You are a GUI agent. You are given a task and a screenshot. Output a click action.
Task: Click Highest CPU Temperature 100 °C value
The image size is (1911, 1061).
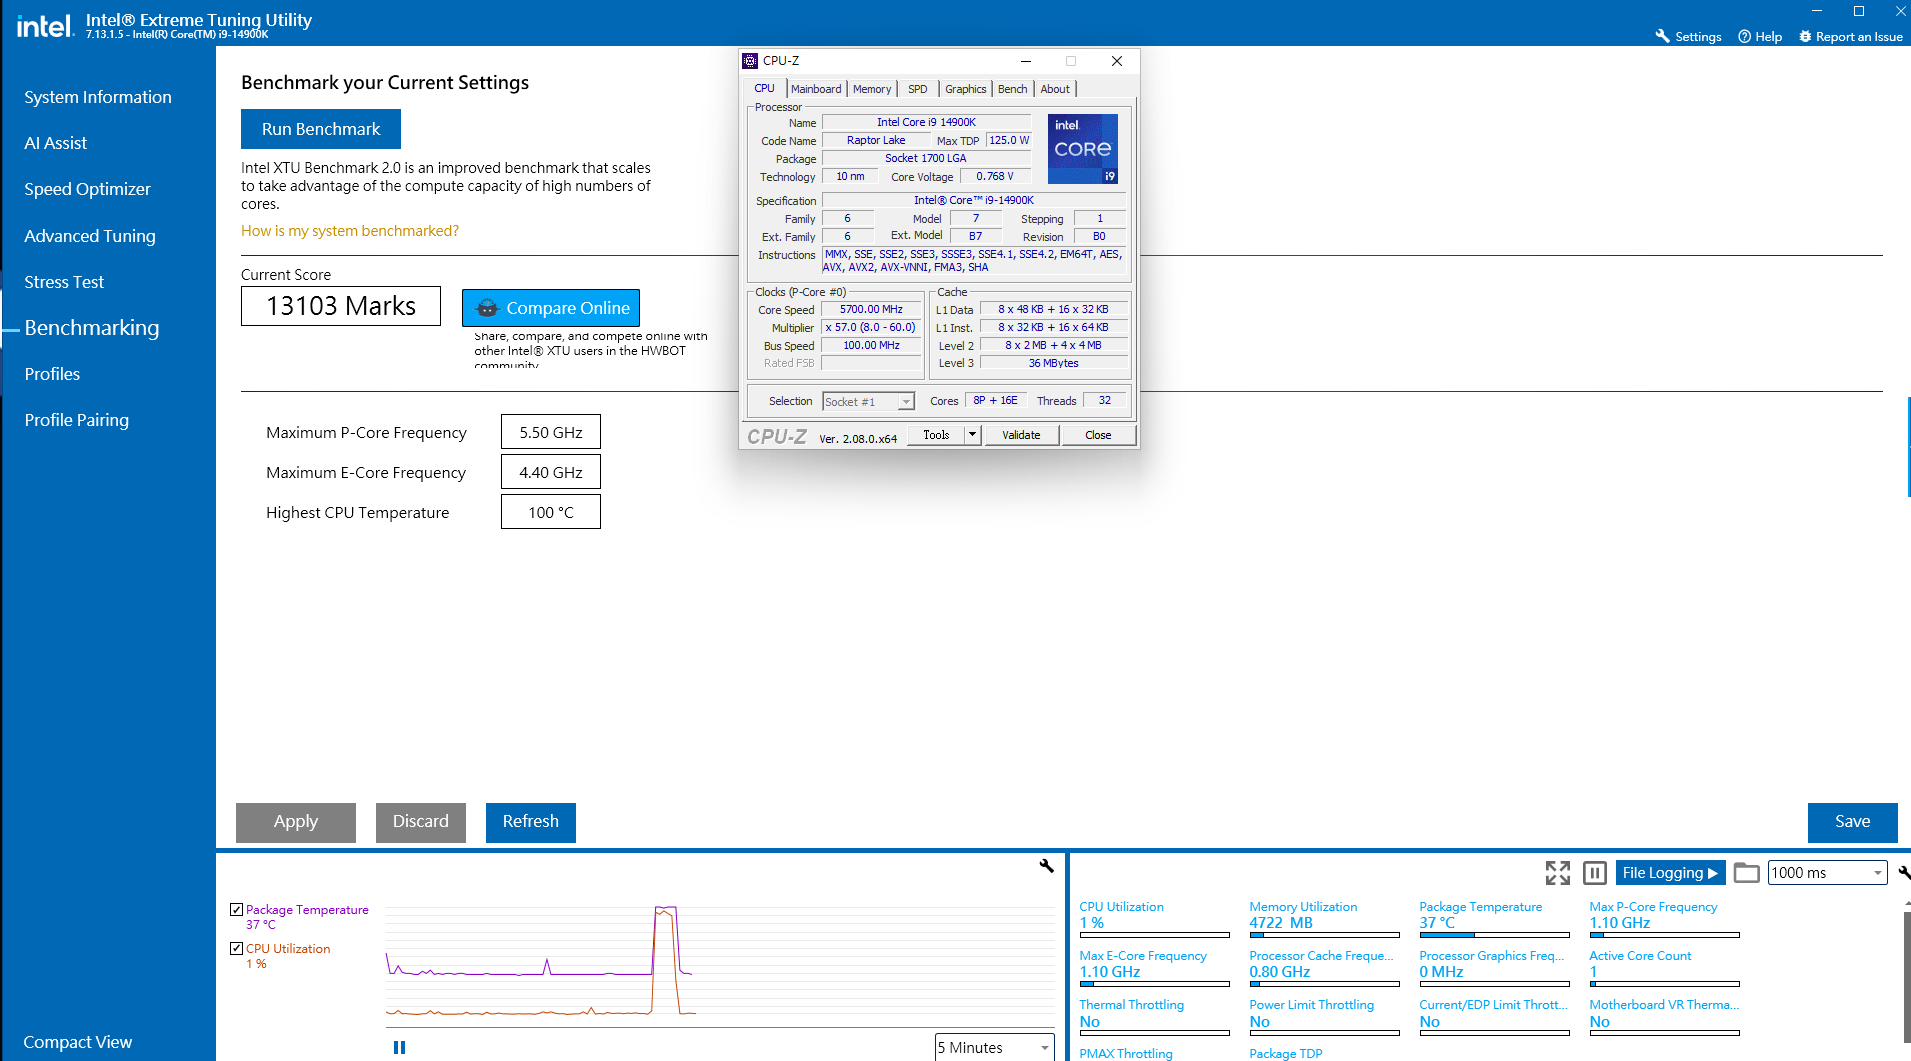coord(551,512)
